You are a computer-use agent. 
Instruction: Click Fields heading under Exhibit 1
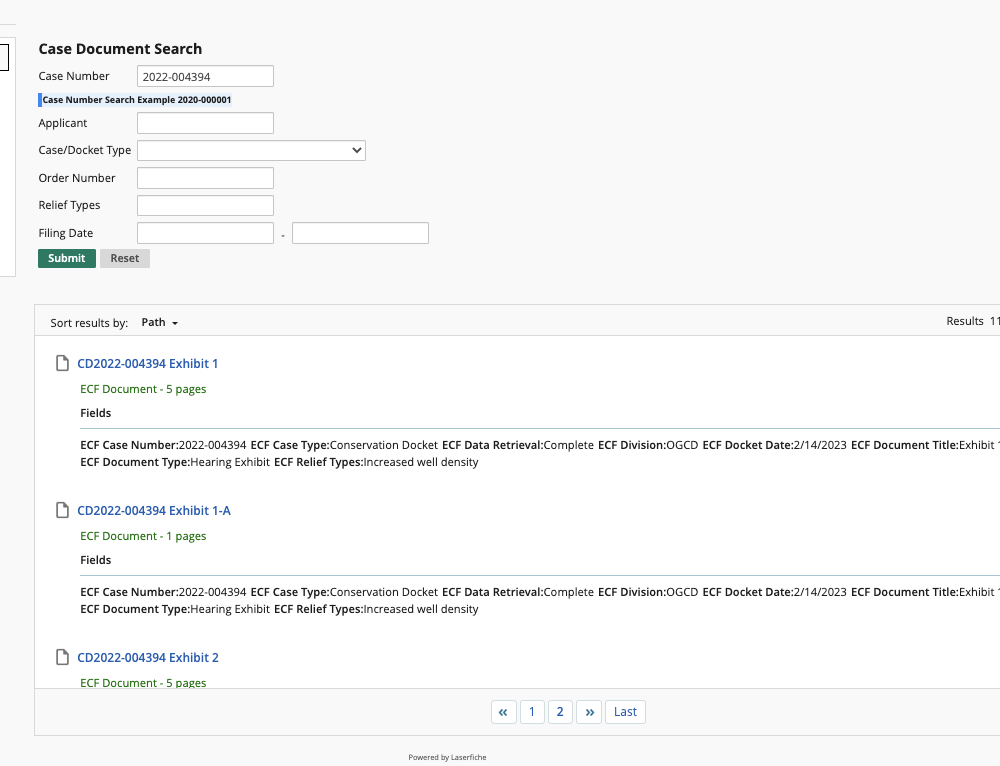[x=96, y=413]
